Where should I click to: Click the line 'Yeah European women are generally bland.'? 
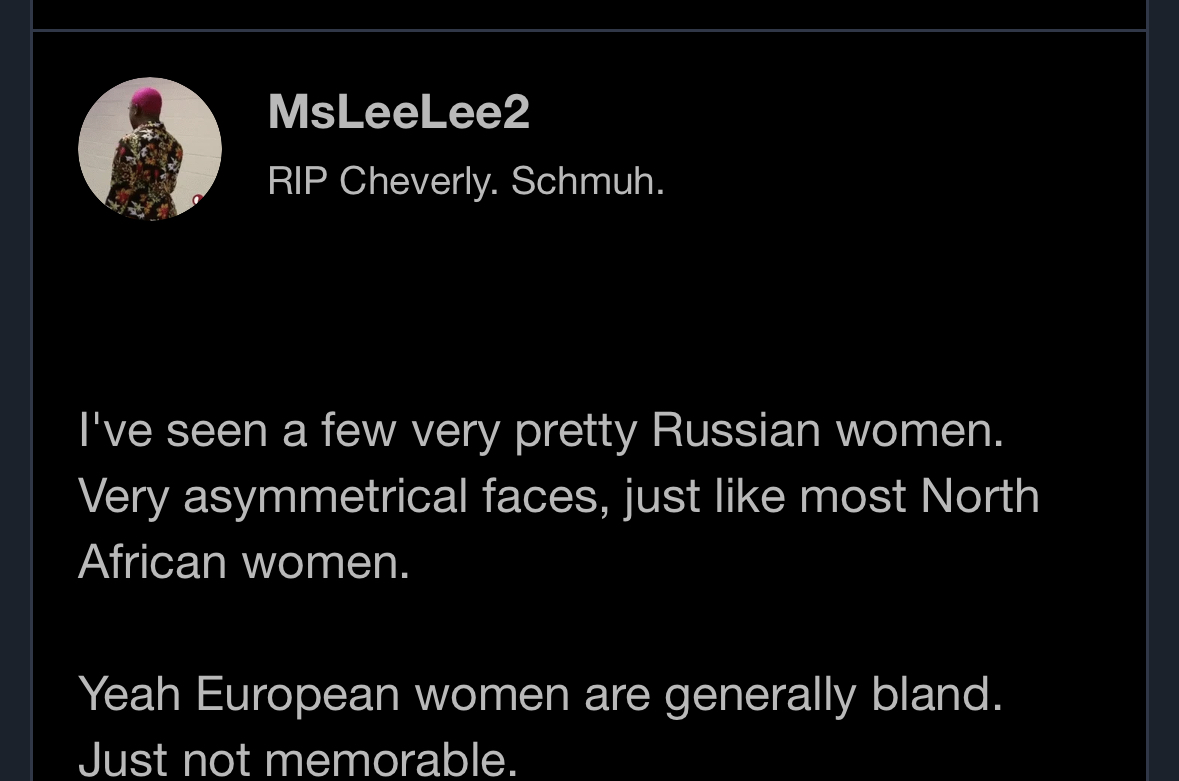541,694
